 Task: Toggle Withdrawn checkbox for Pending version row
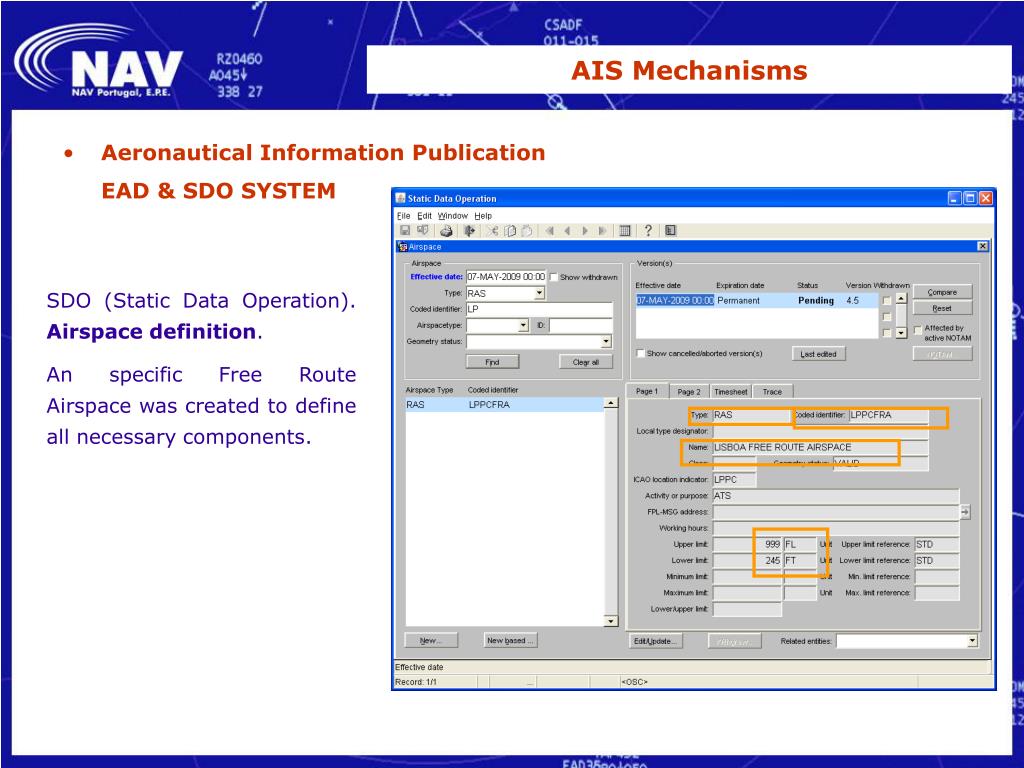click(x=886, y=301)
